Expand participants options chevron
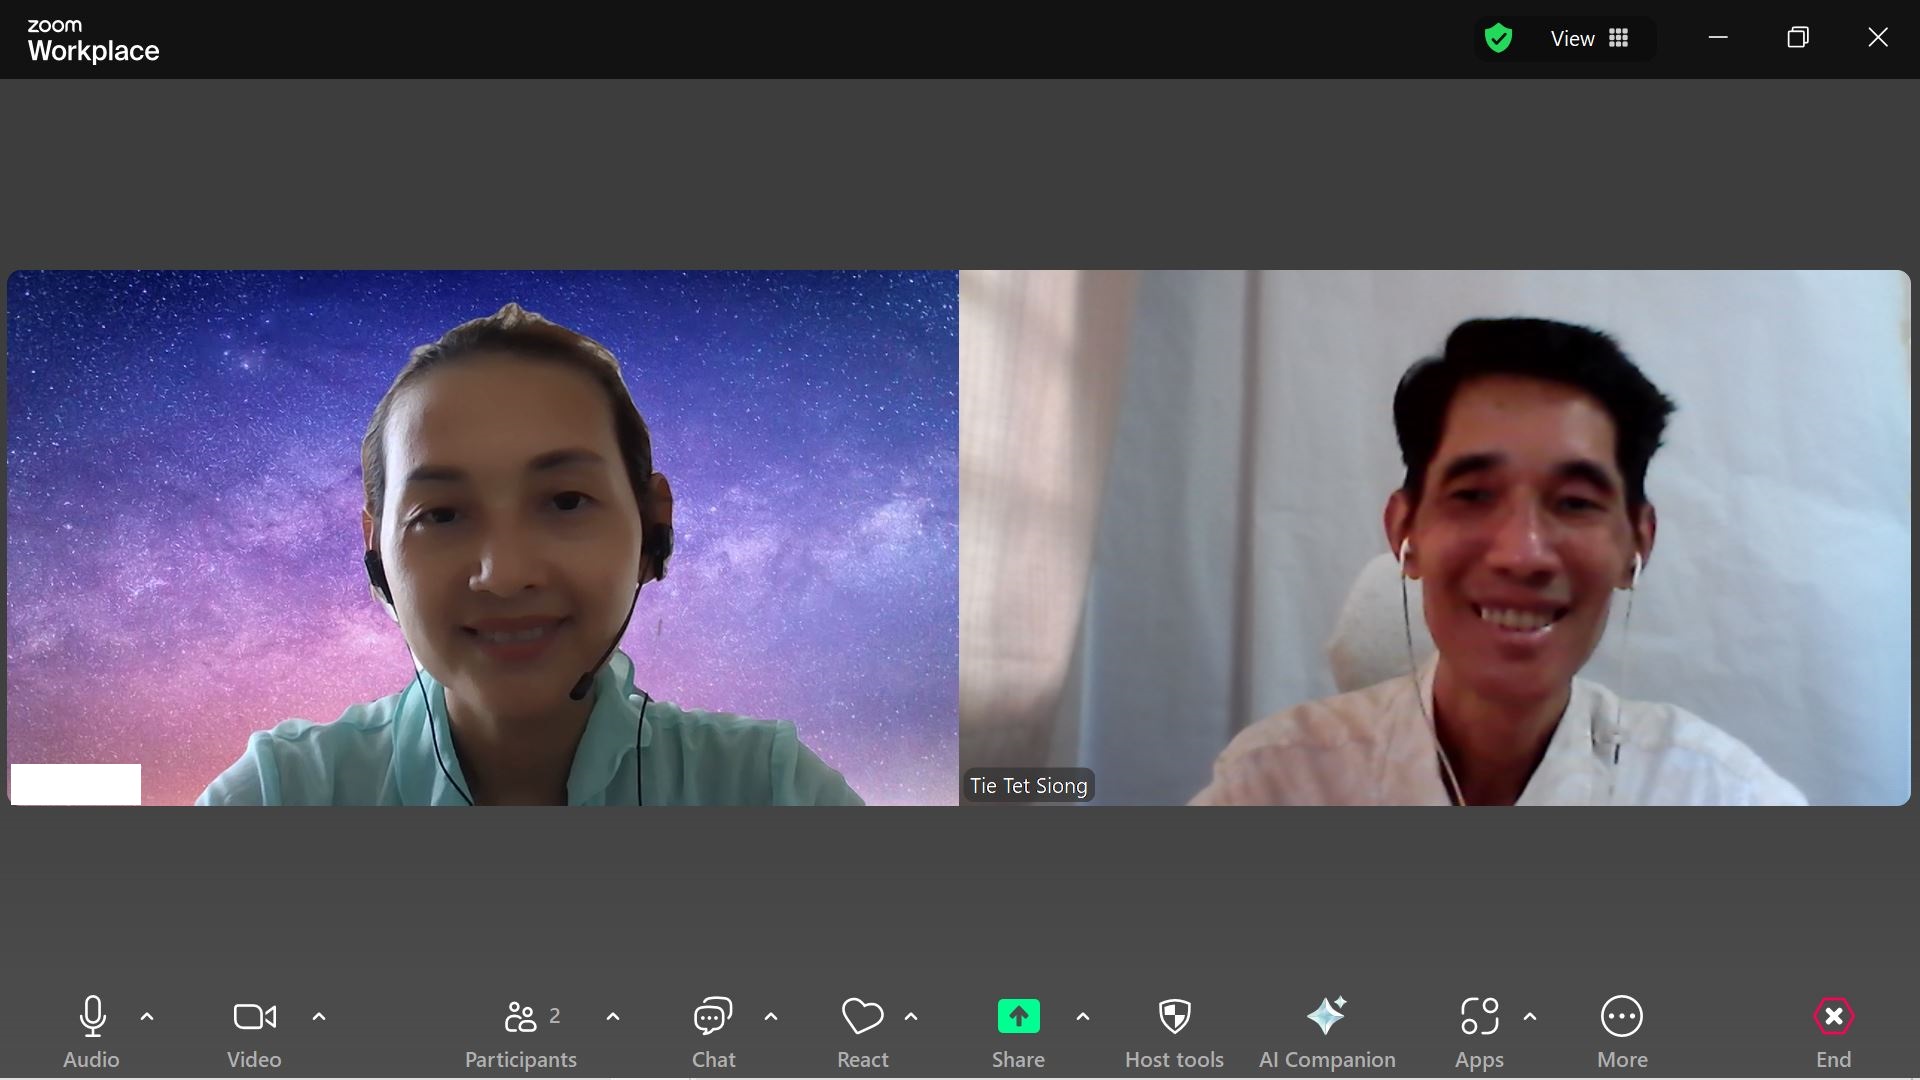The width and height of the screenshot is (1920, 1080). pos(613,1017)
